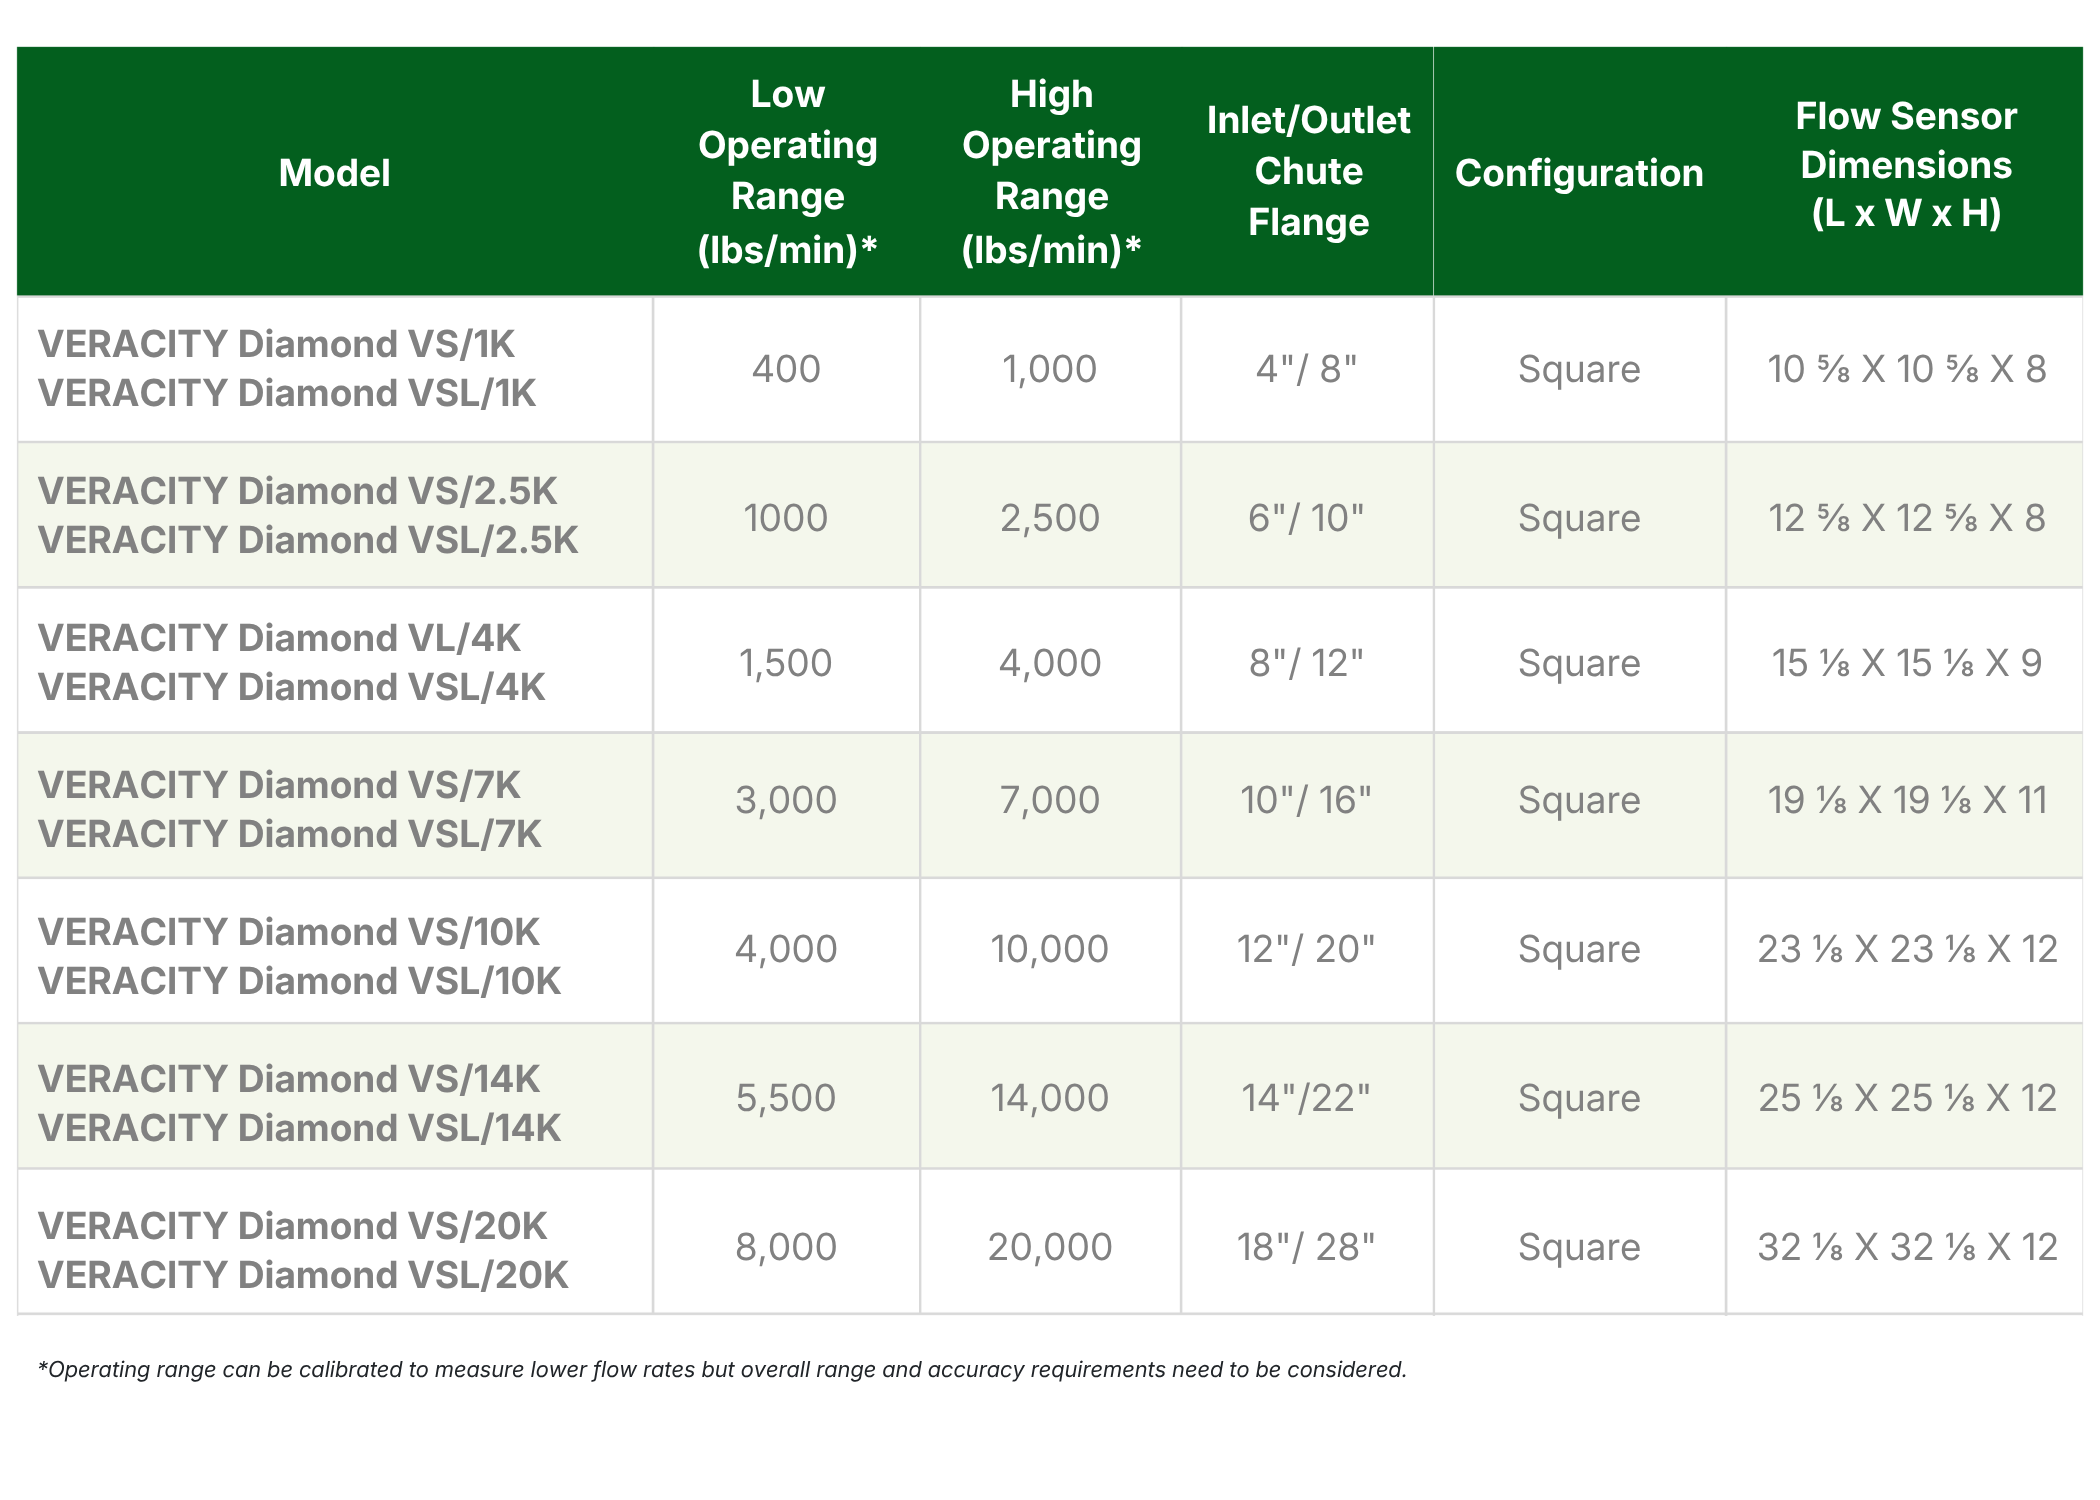Select the flange size 18"/ 28"
The height and width of the screenshot is (1500, 2100).
click(1306, 1247)
